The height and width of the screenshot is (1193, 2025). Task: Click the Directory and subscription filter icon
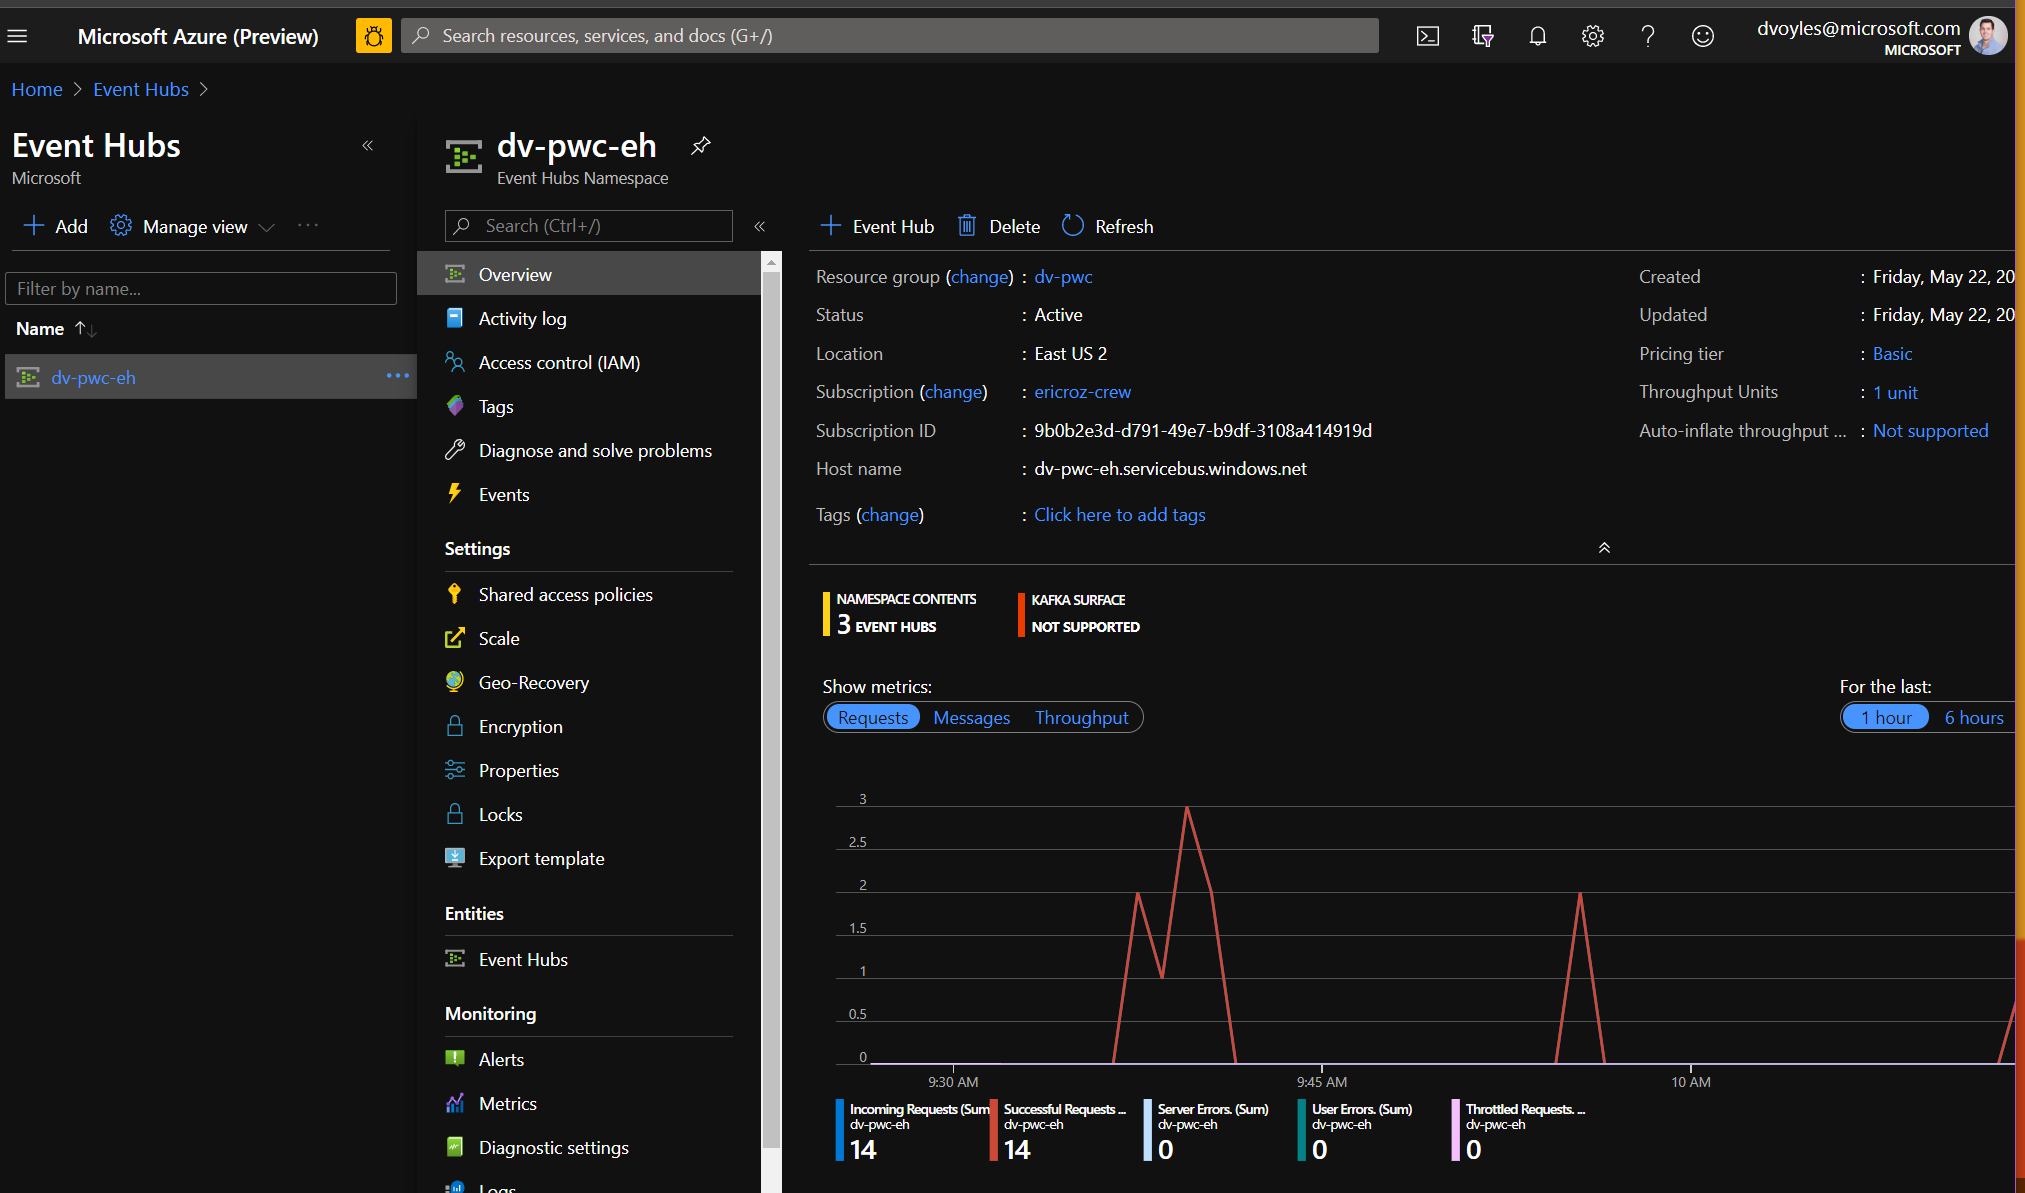click(1482, 37)
